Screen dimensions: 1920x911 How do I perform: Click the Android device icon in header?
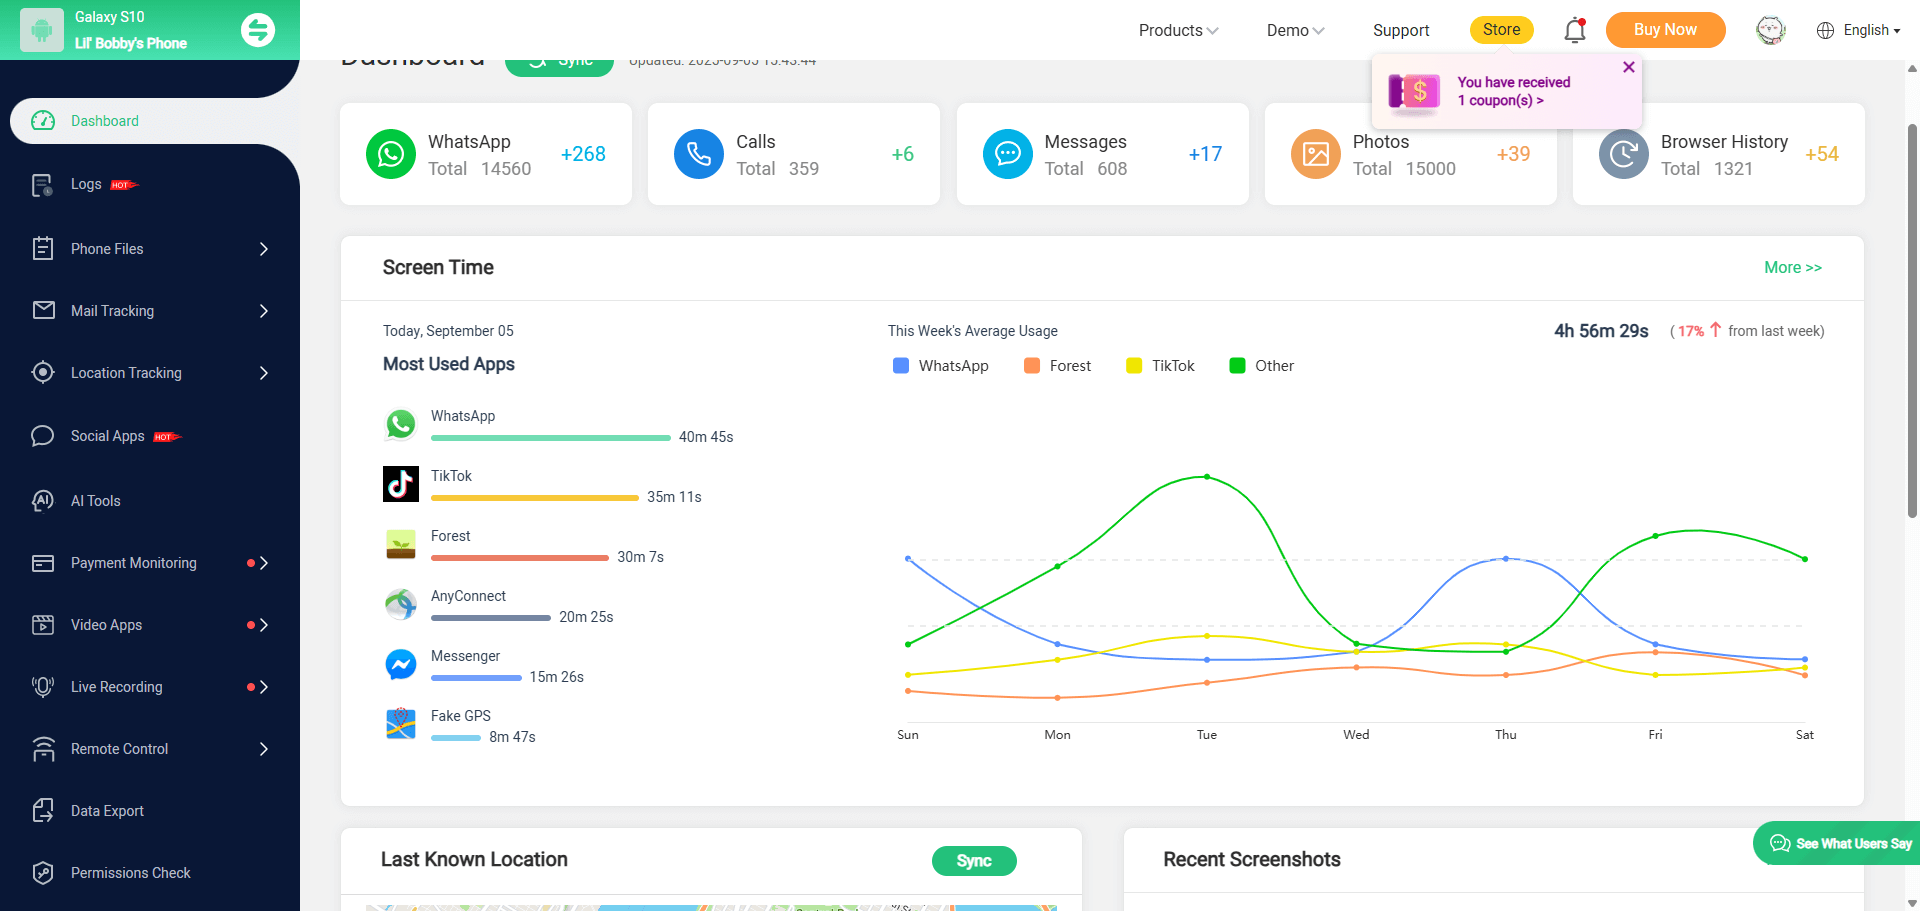click(42, 30)
